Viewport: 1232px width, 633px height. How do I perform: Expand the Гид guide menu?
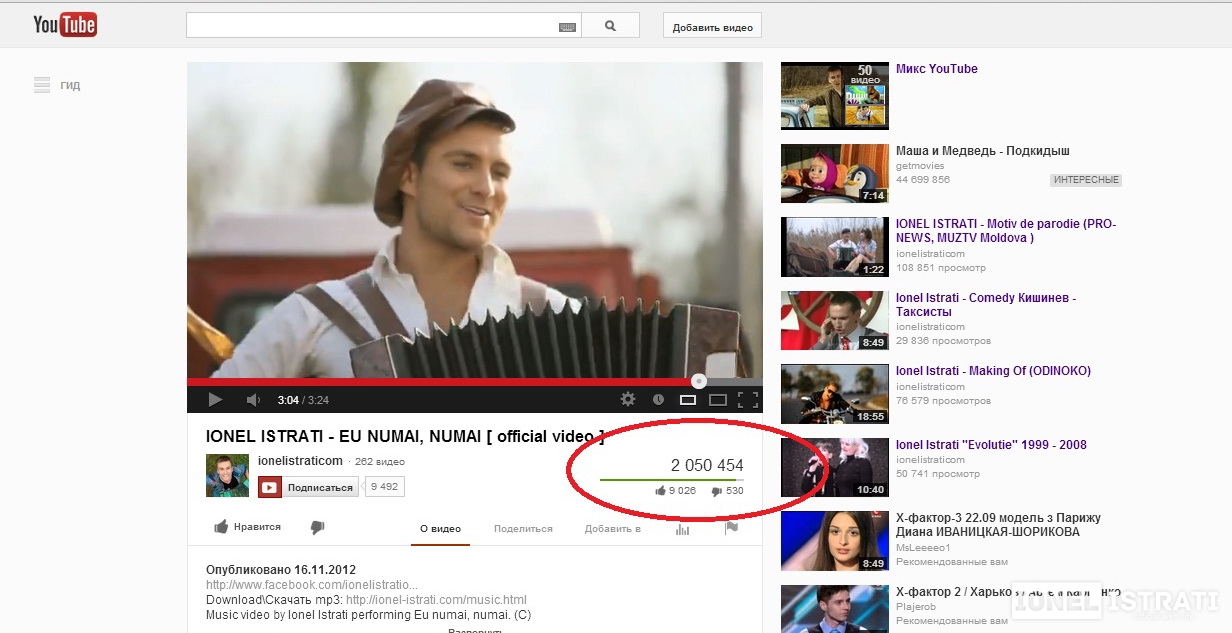(x=56, y=85)
